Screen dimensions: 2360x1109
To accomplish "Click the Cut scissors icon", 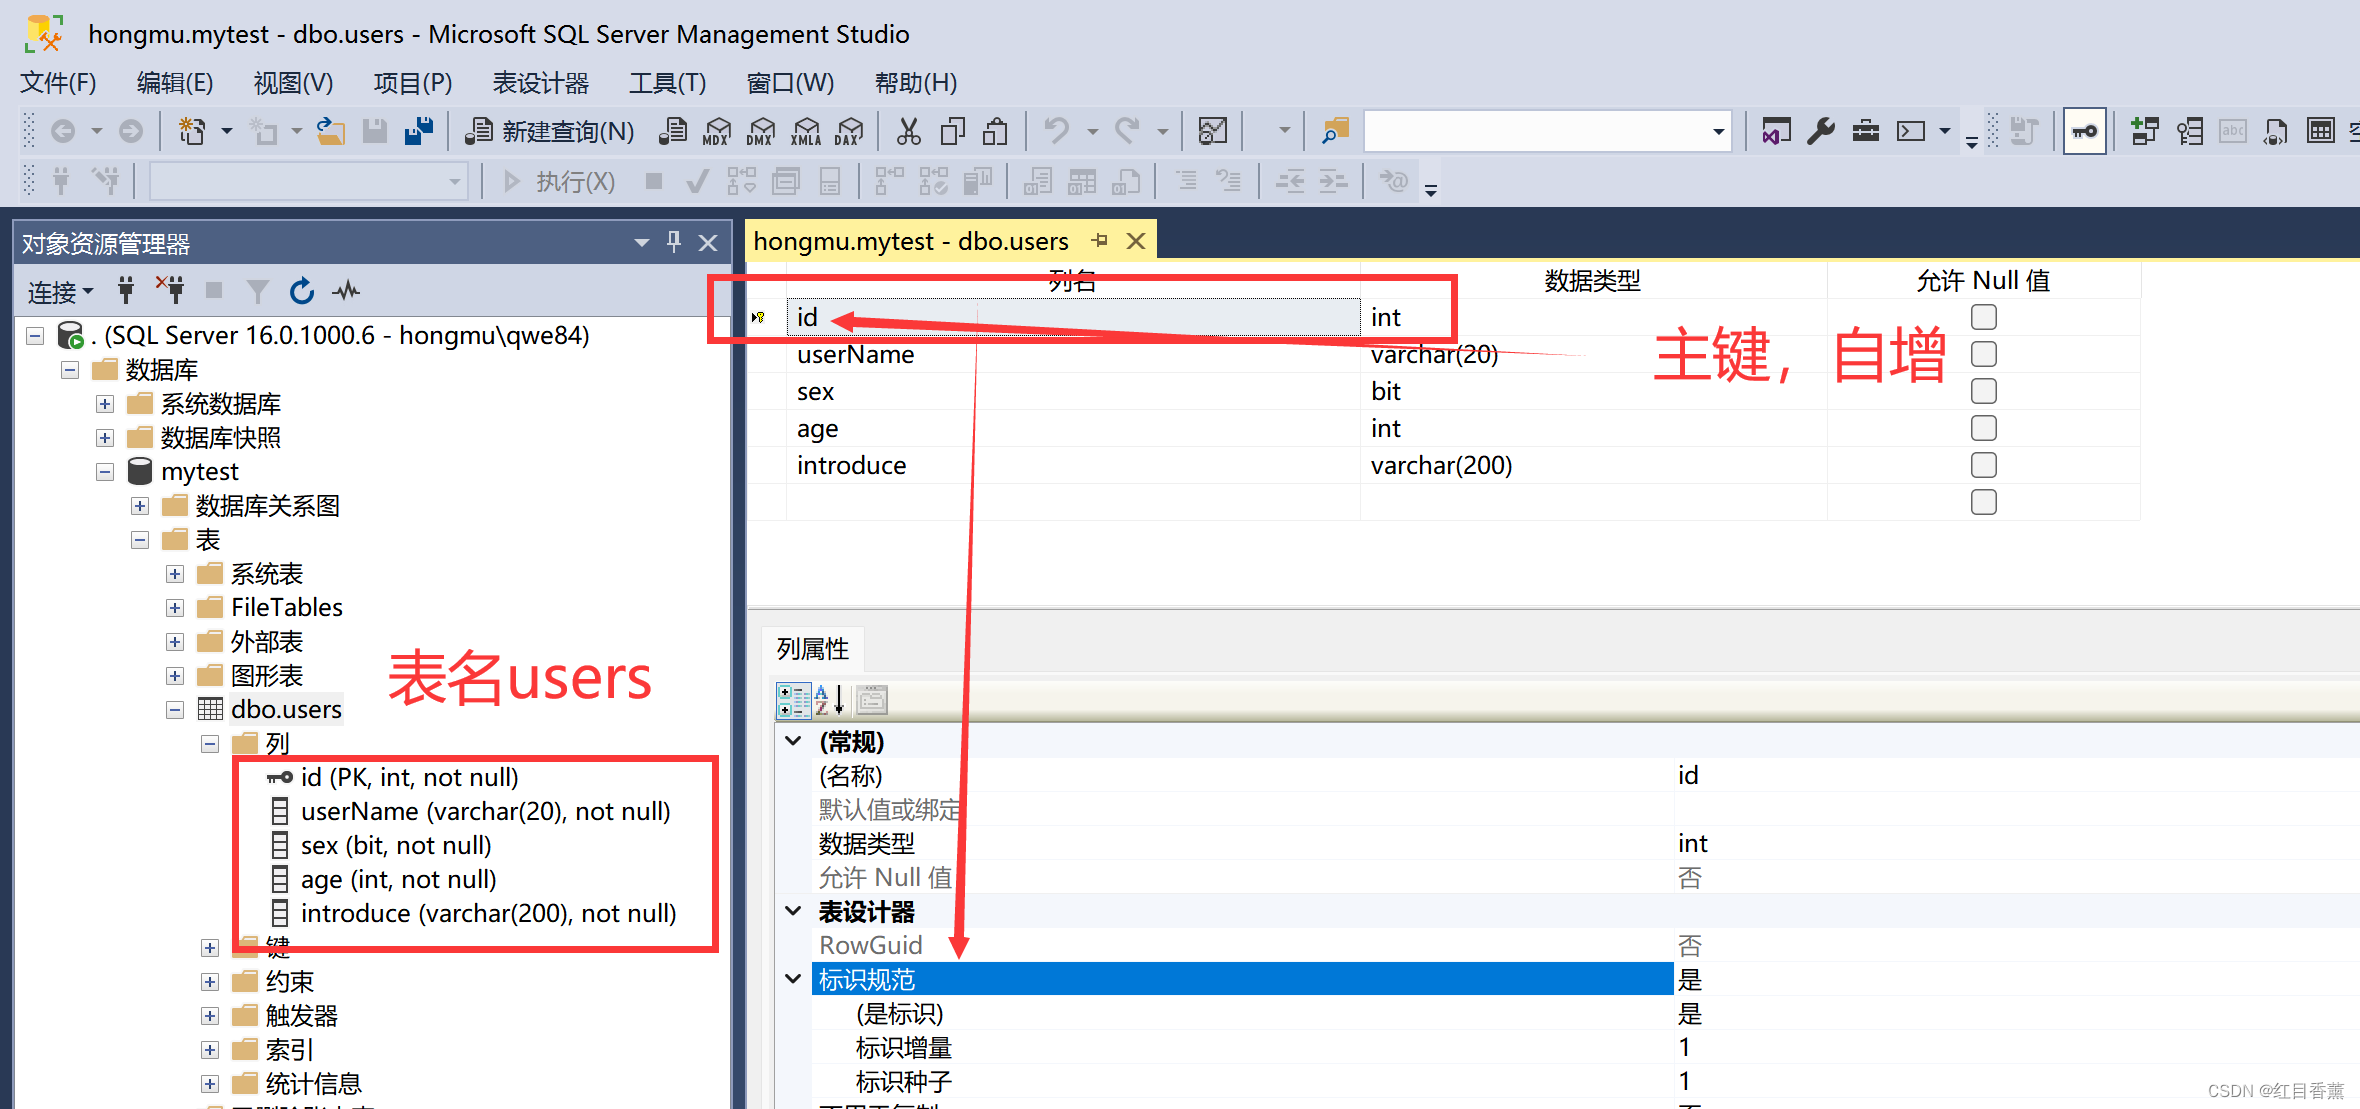I will [908, 131].
